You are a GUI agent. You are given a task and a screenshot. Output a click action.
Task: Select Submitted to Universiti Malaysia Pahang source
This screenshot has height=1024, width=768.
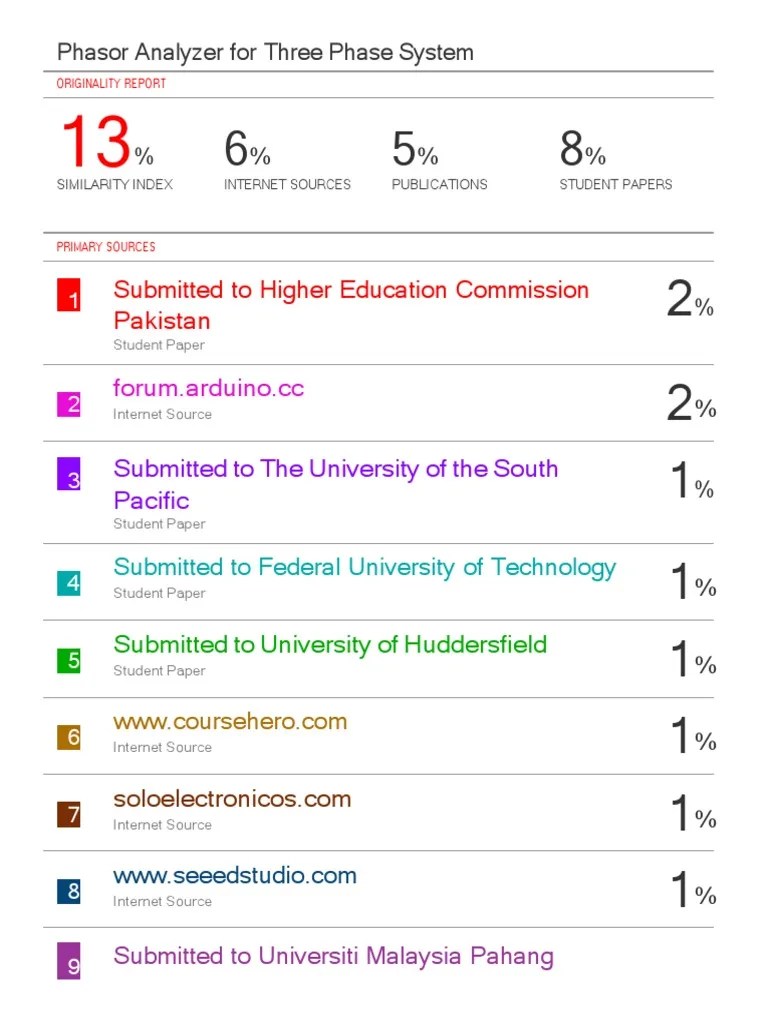tap(333, 956)
